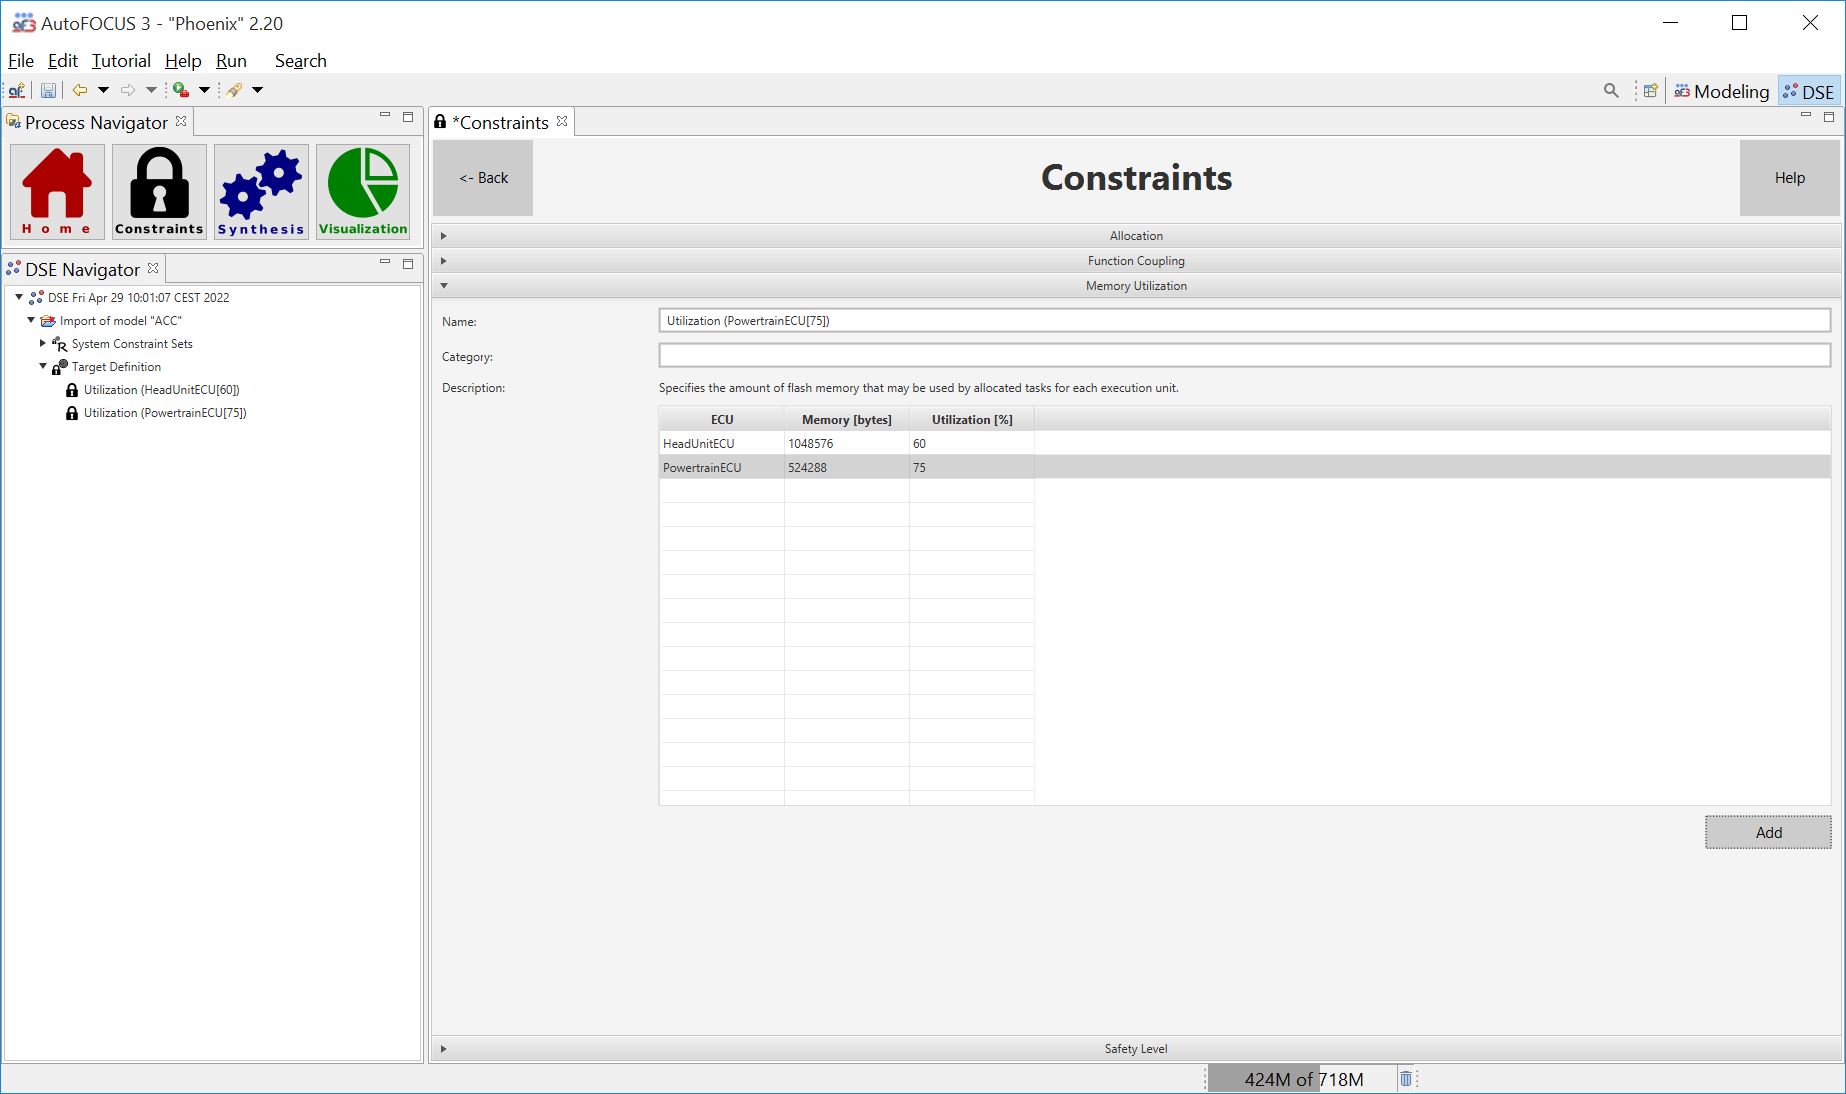The height and width of the screenshot is (1094, 1846).
Task: Expand System Constraint Sets node
Action: click(43, 343)
